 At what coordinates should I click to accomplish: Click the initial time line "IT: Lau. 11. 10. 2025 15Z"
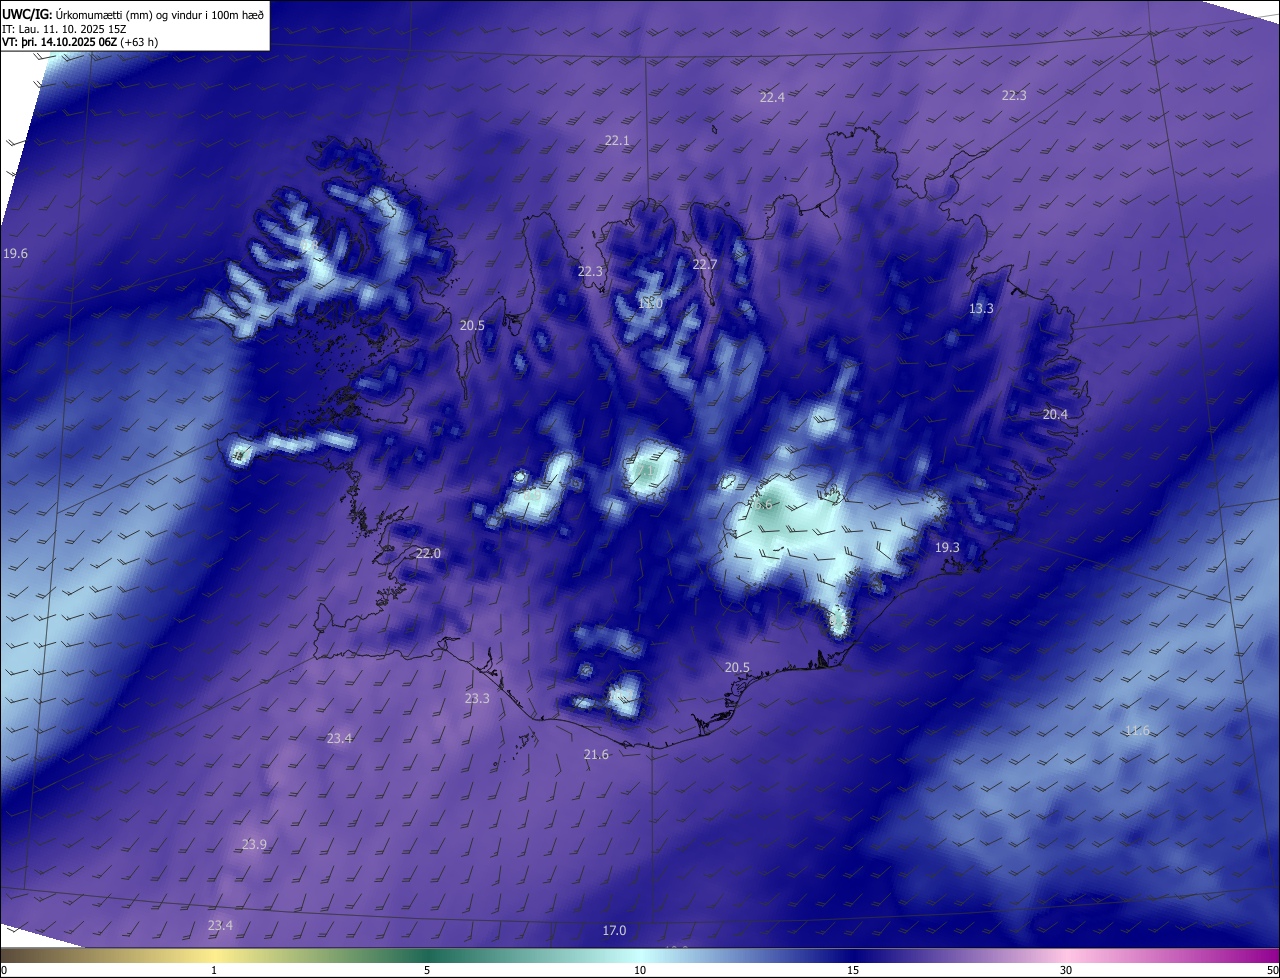[x=62, y=29]
